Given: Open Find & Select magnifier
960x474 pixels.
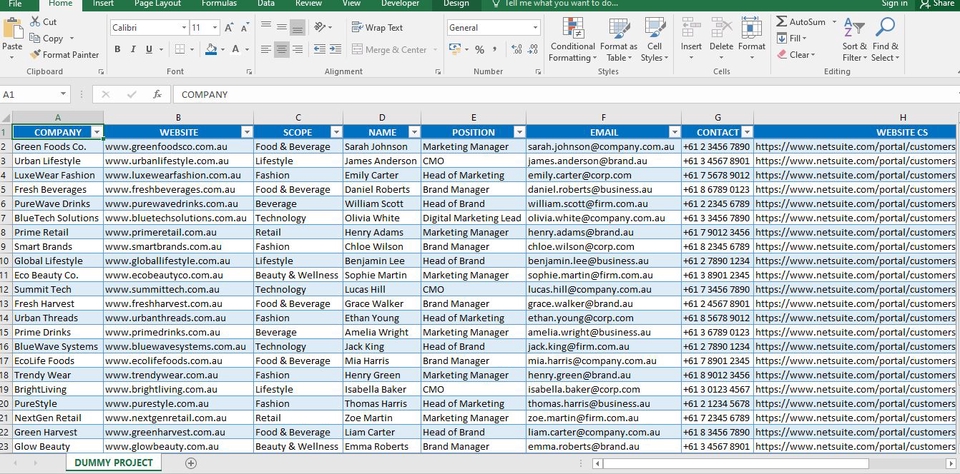Looking at the screenshot, I should (x=885, y=39).
